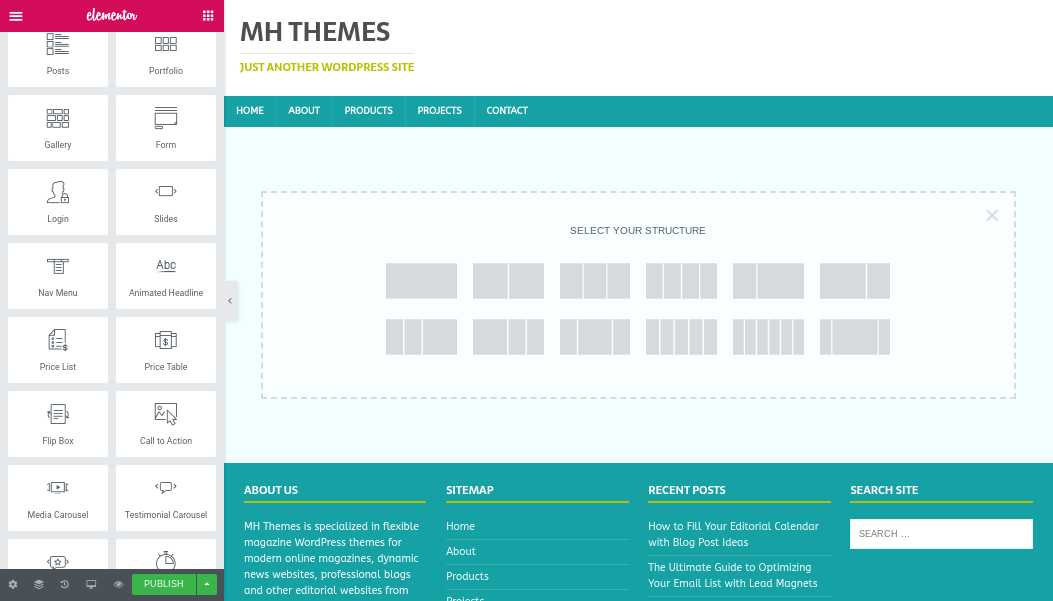1053x601 pixels.
Task: Open 'How to Fill Your Editorial Calendar' post
Action: 733,535
